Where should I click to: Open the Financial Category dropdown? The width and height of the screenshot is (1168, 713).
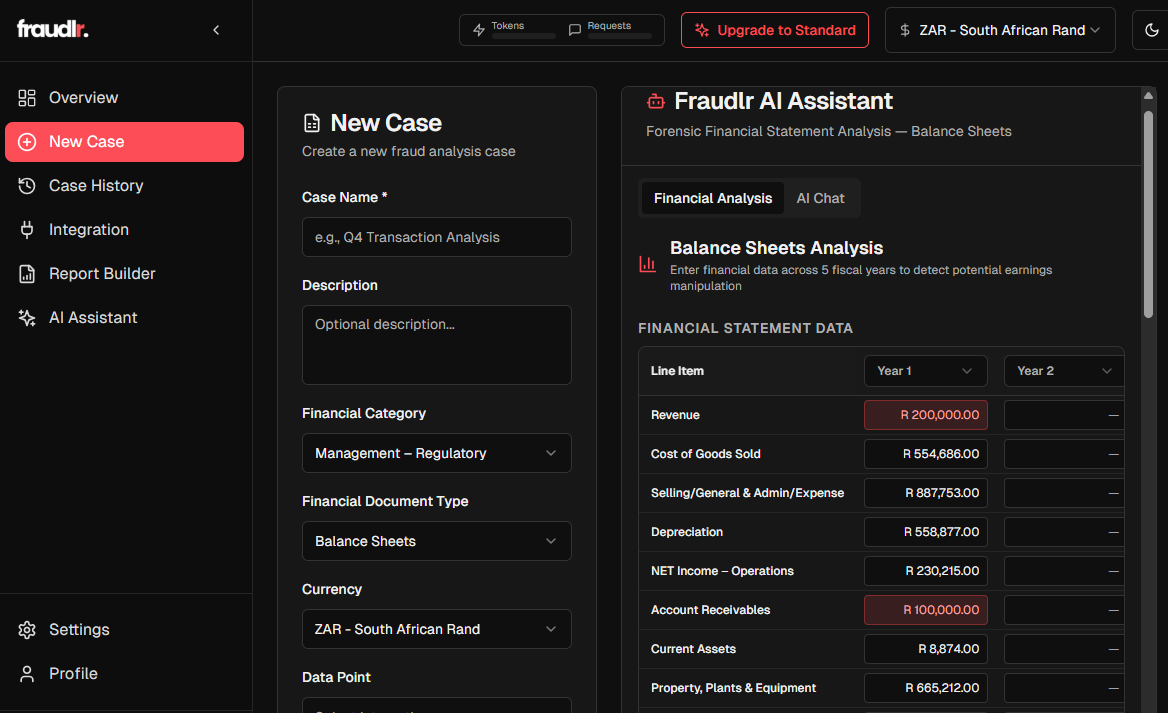tap(437, 453)
